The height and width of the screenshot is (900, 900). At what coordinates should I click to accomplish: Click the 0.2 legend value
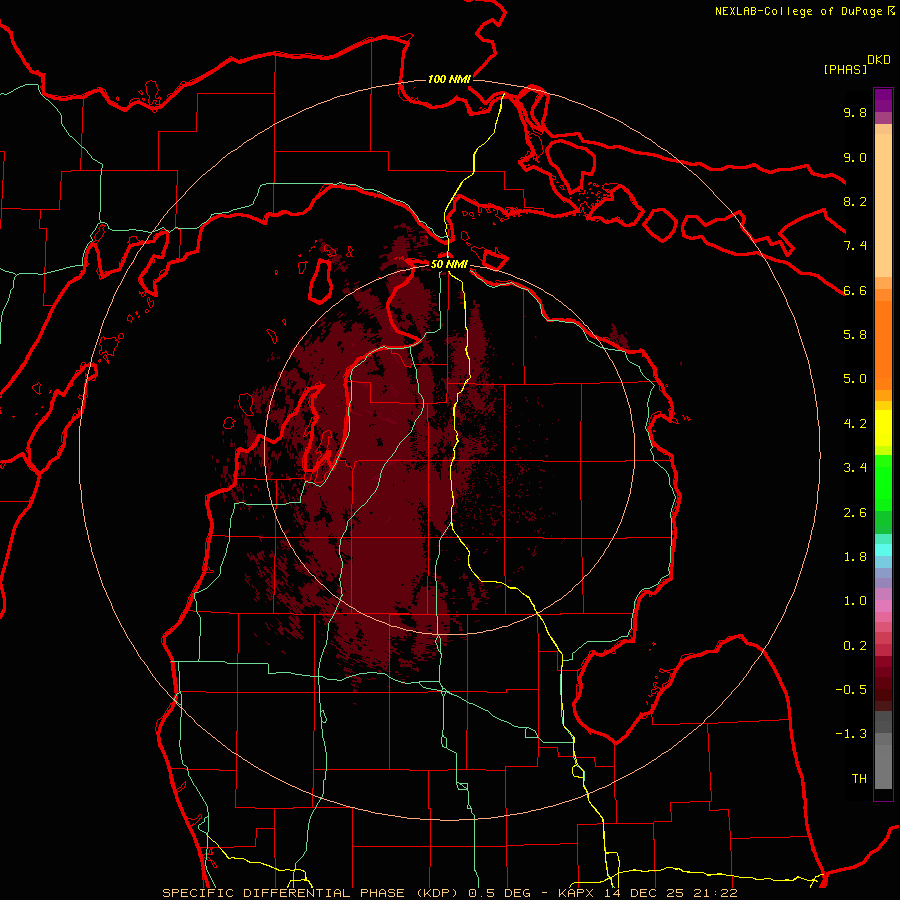[855, 646]
